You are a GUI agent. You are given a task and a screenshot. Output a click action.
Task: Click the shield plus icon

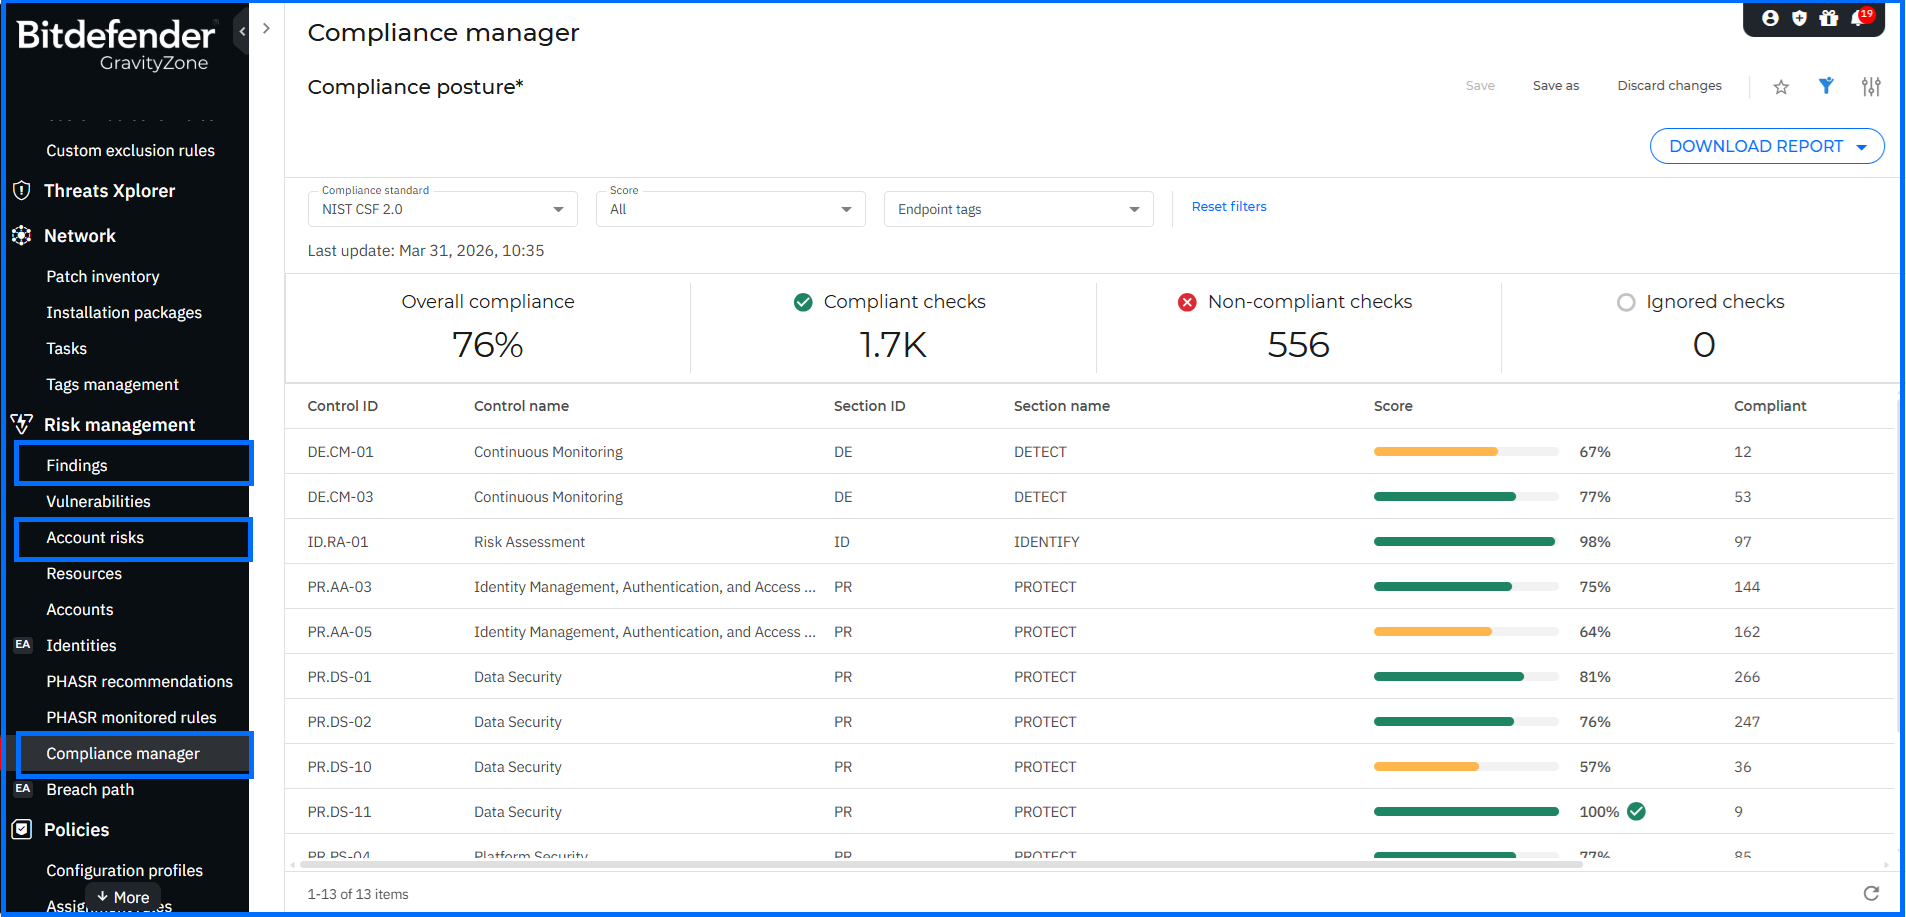click(x=1799, y=18)
